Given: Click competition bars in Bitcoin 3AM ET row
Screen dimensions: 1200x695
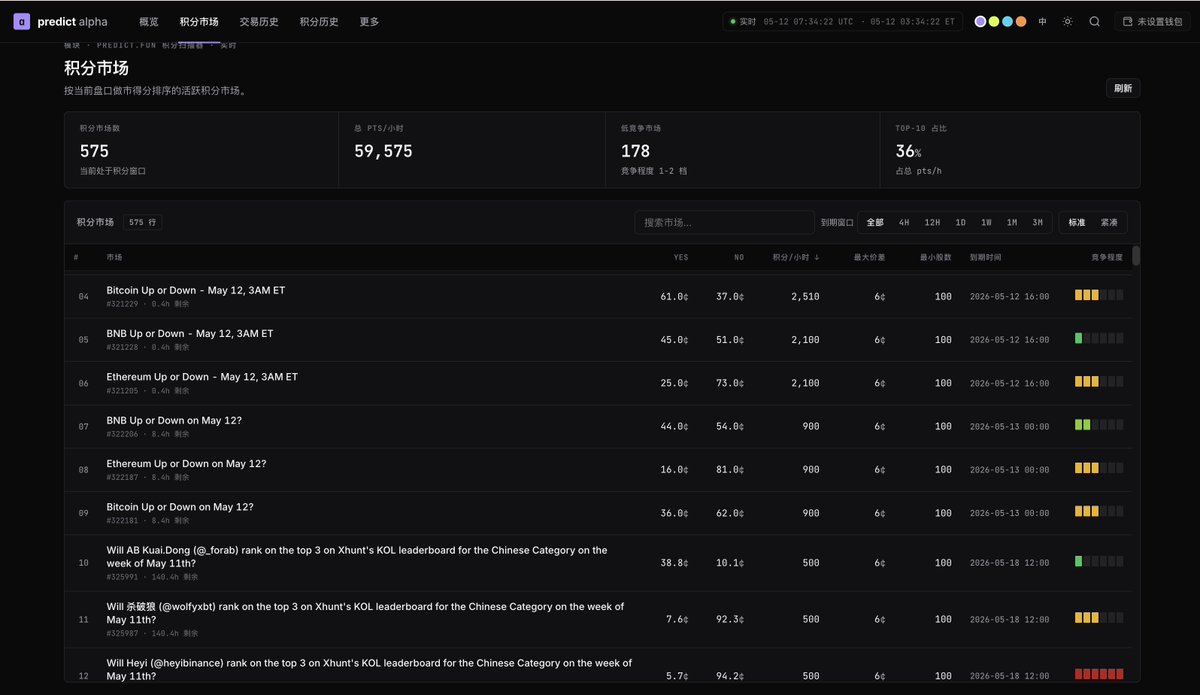Looking at the screenshot, I should tap(1099, 295).
